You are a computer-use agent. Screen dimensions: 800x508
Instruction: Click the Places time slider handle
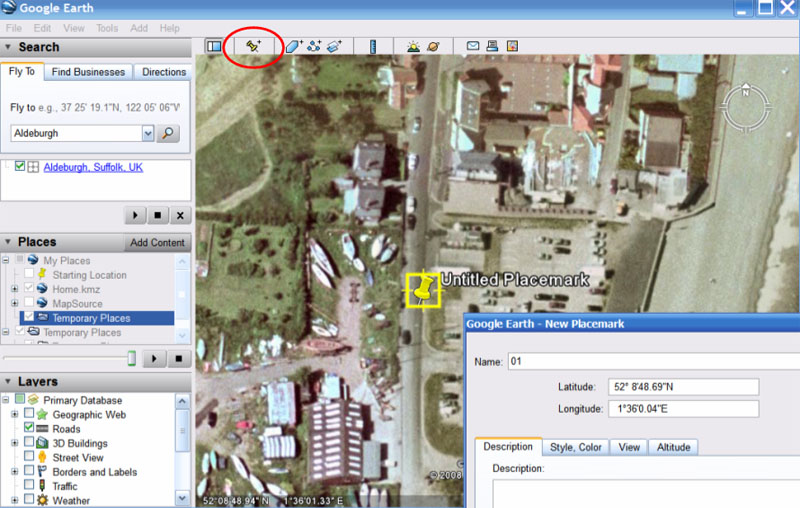(132, 358)
